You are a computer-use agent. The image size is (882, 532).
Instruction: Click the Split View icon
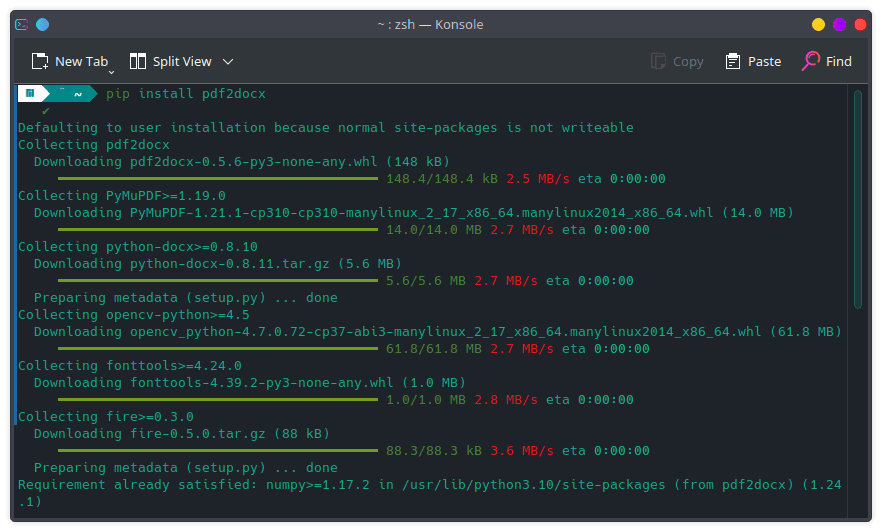(x=137, y=61)
